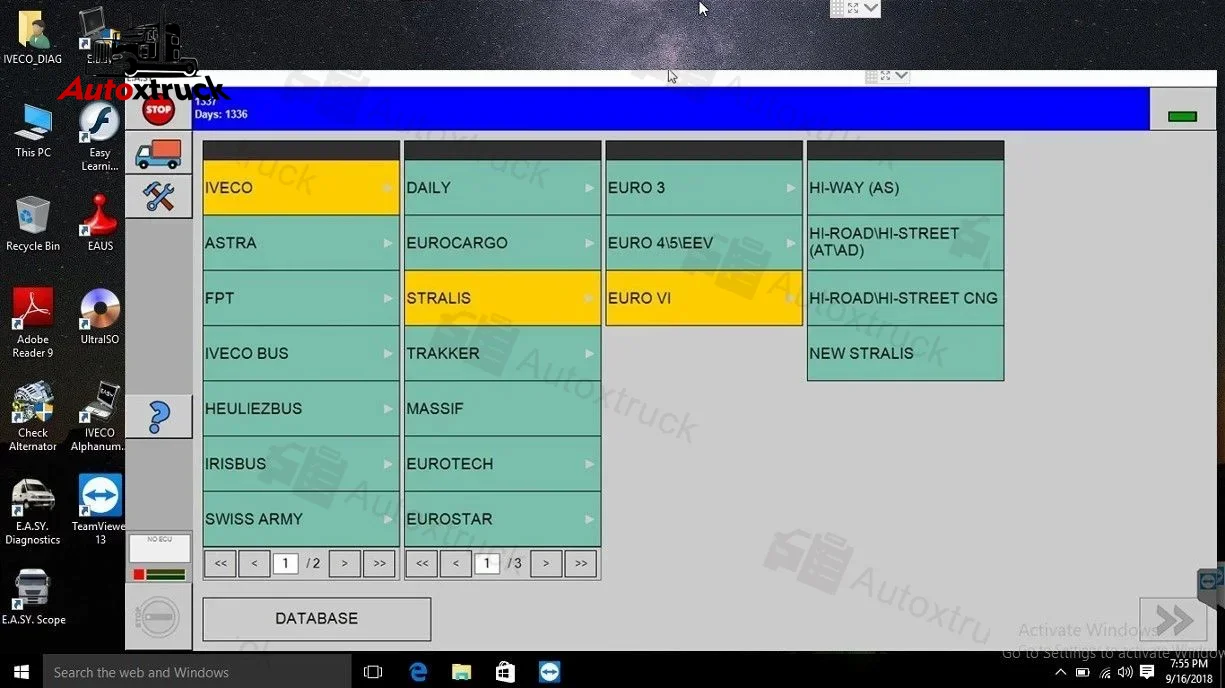
Task: Choose HI-WAY (AS) variant
Action: coord(906,188)
